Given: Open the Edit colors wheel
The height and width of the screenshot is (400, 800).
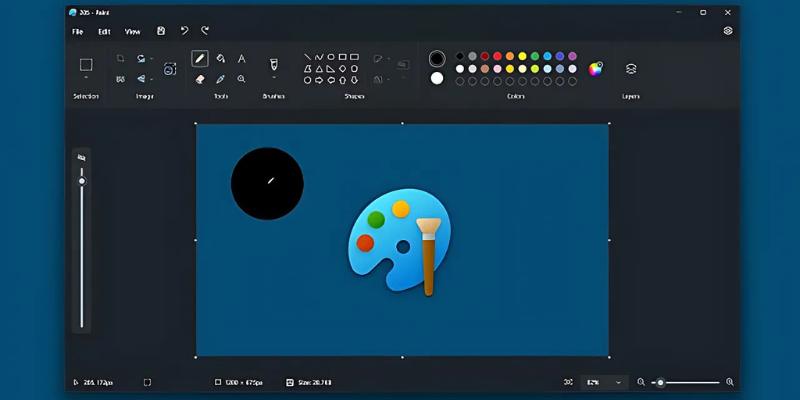Looking at the screenshot, I should (595, 69).
